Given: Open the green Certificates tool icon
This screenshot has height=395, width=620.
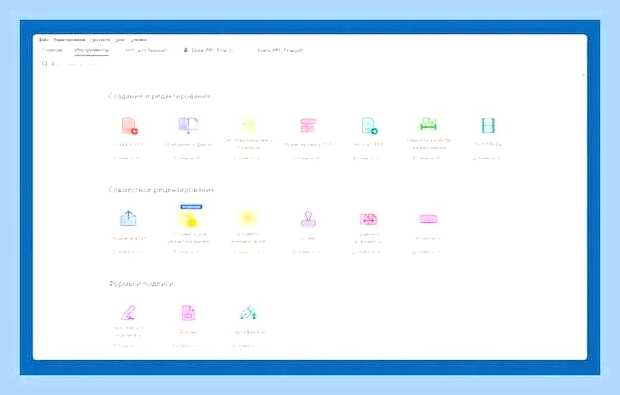Looking at the screenshot, I should (248, 312).
